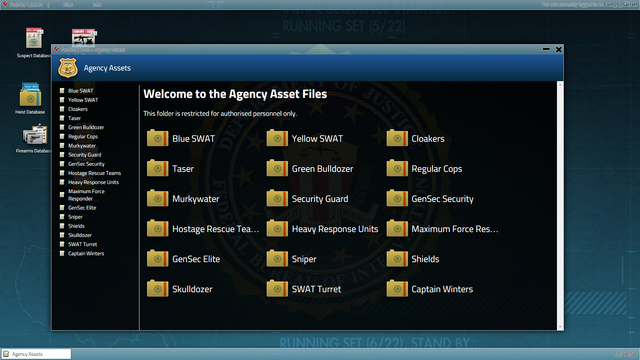Select Taser in the sidebar list
This screenshot has width=640, height=360.
(74, 118)
